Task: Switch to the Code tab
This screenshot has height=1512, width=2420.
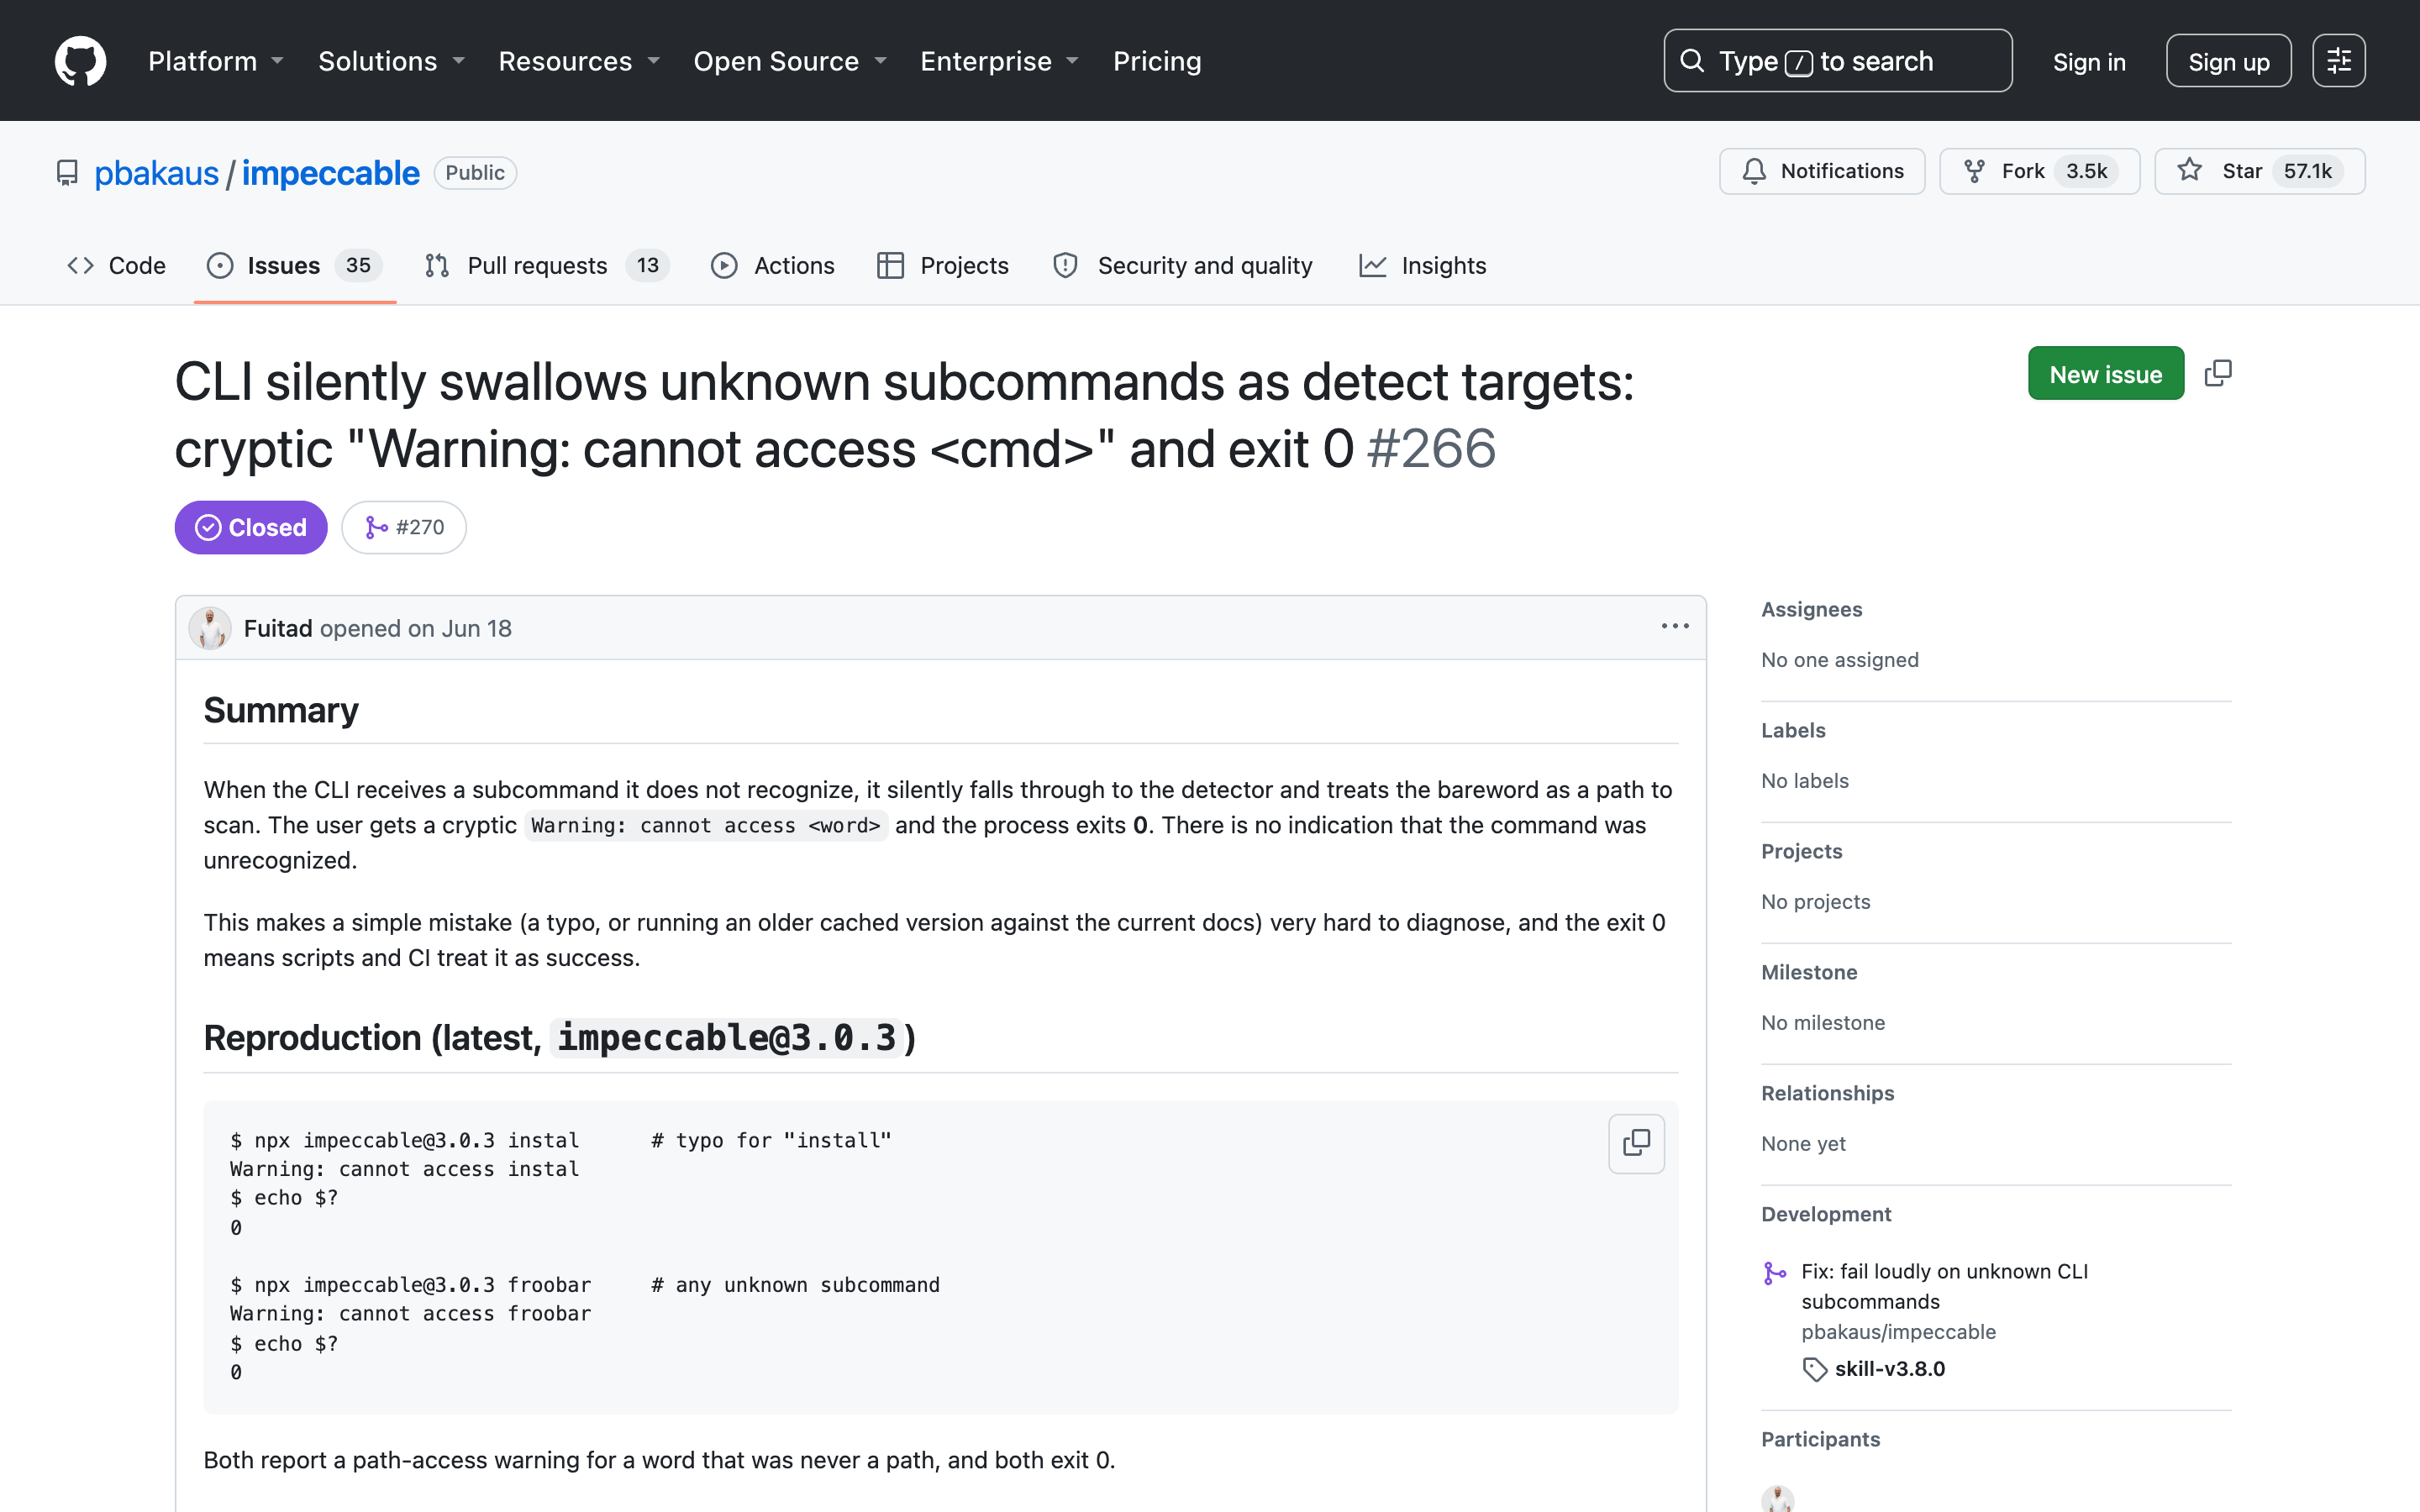Action: pyautogui.click(x=116, y=265)
